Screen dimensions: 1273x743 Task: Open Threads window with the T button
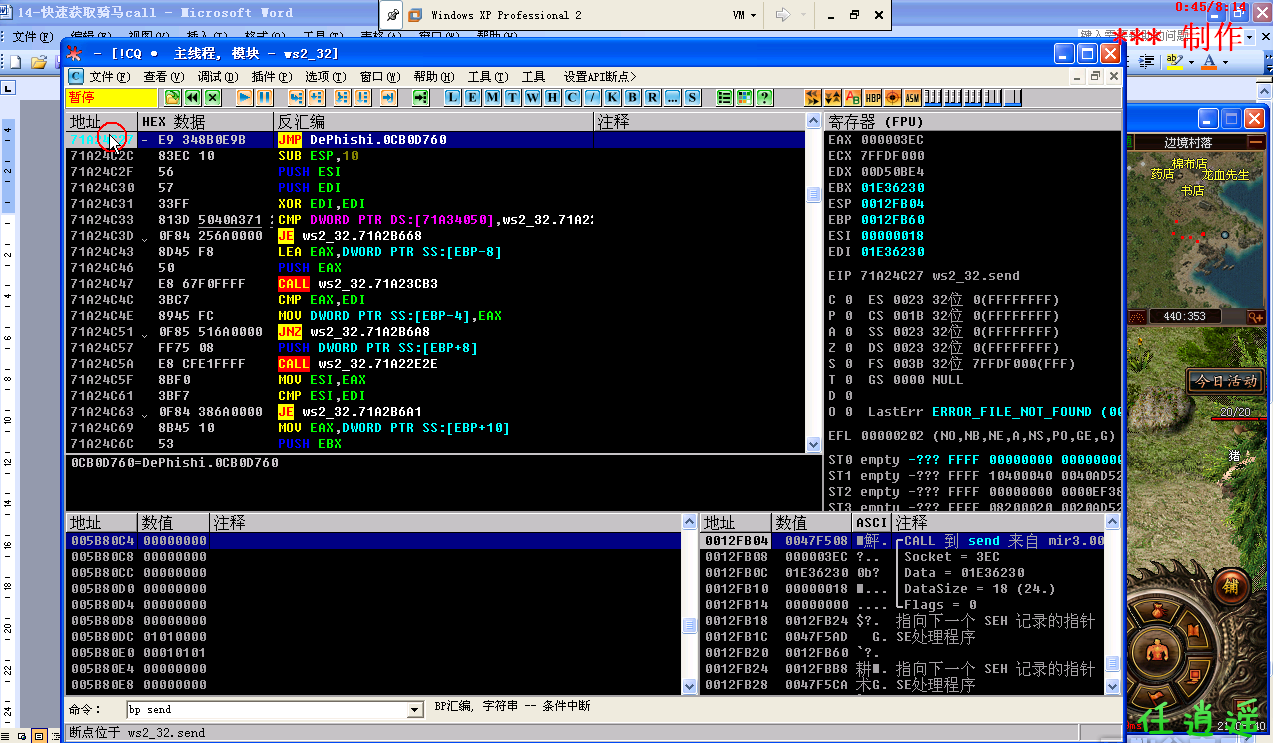tap(513, 97)
